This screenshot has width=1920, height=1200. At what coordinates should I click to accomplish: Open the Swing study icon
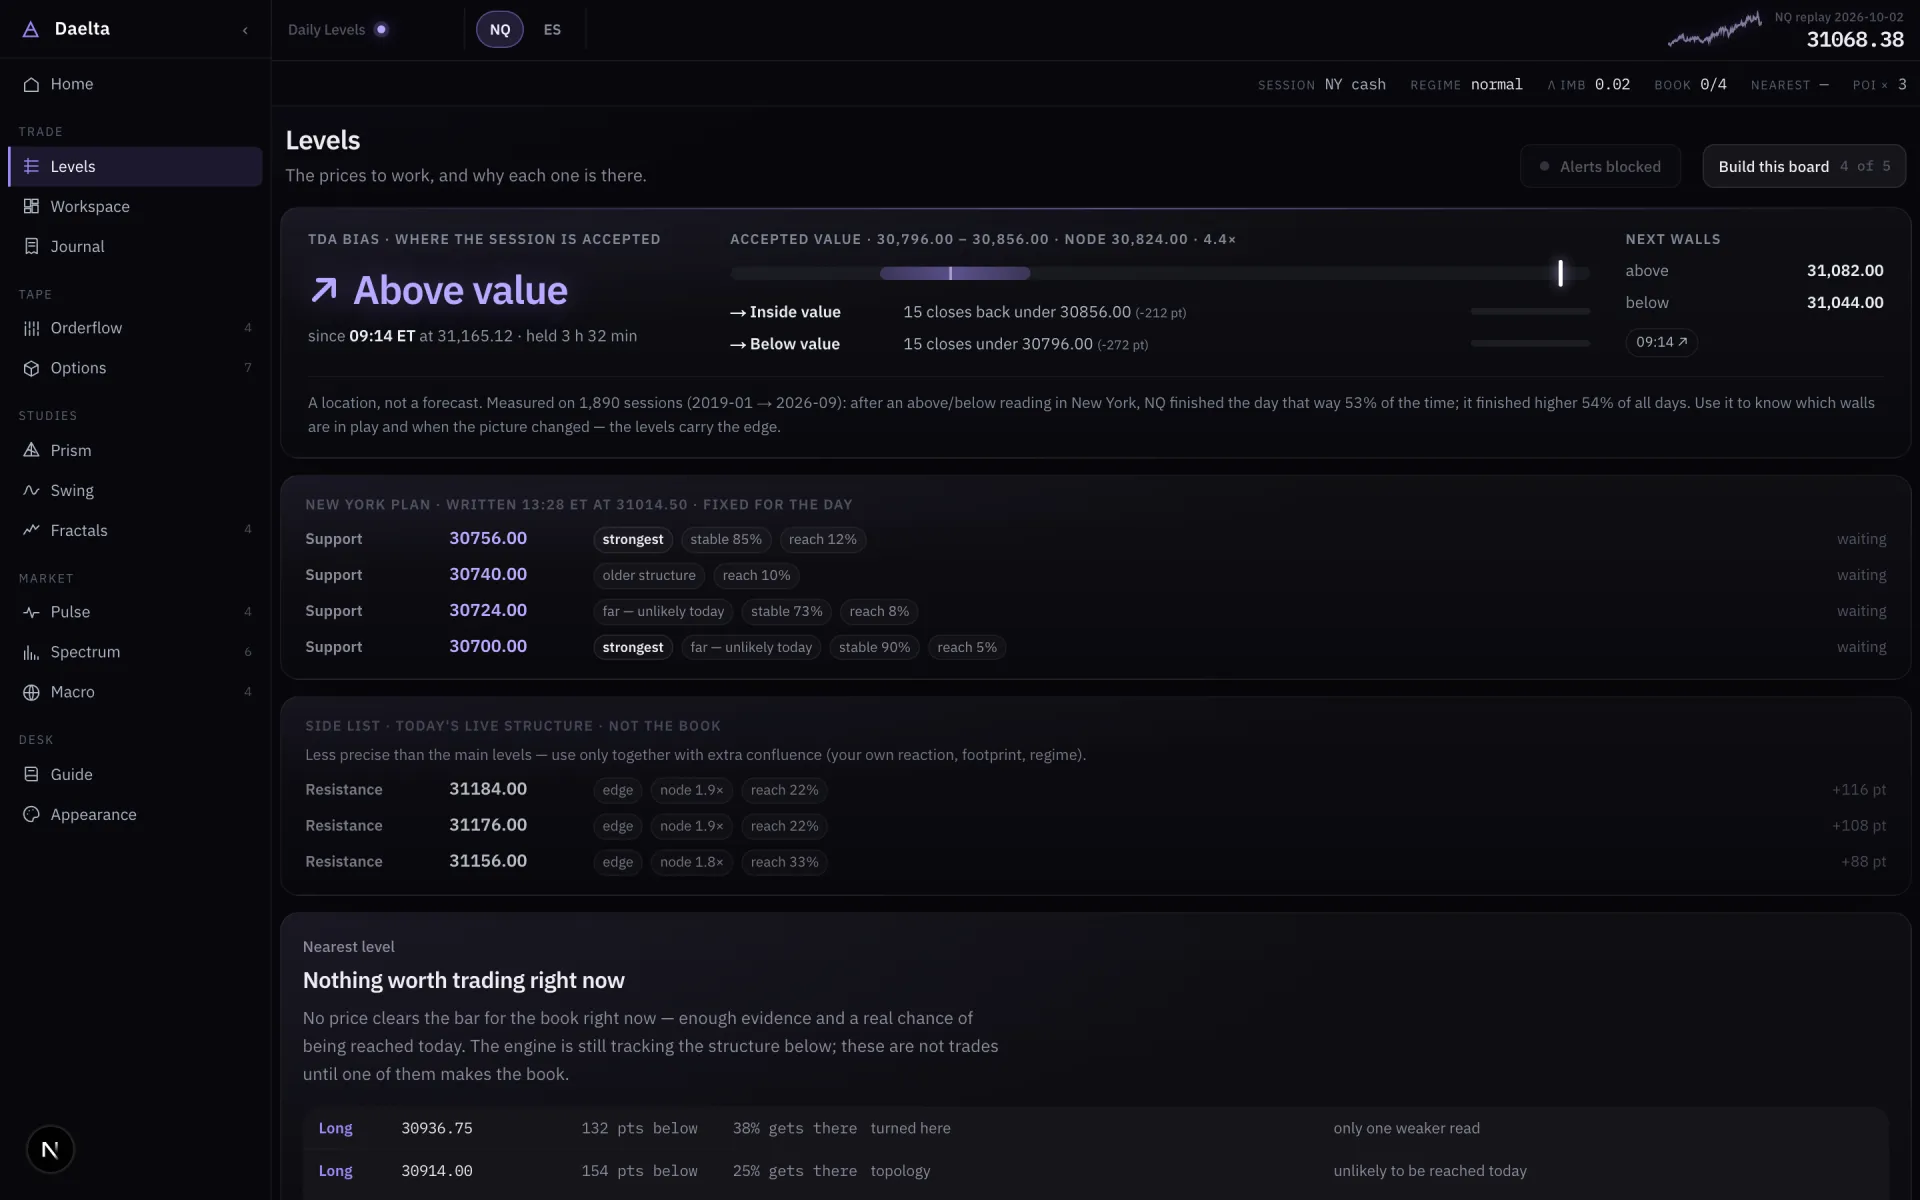(x=31, y=490)
